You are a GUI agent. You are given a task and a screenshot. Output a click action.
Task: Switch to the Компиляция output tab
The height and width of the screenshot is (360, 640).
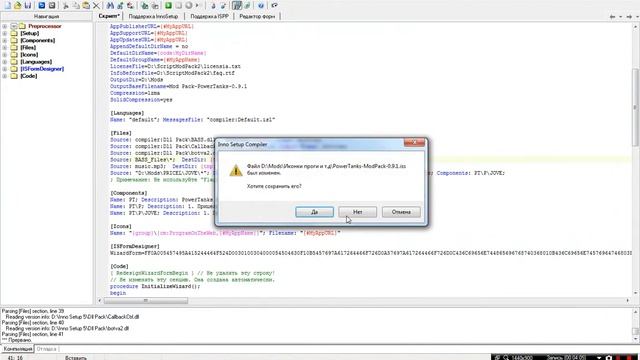[18, 349]
